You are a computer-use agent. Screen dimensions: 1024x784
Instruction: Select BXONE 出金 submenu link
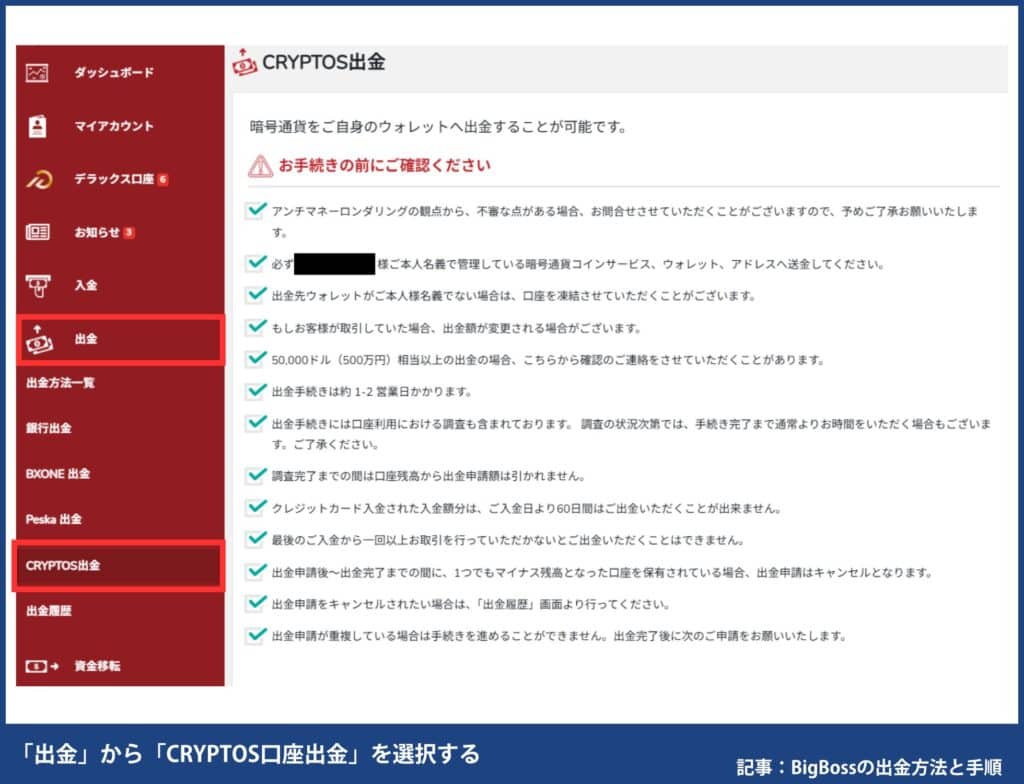(57, 474)
